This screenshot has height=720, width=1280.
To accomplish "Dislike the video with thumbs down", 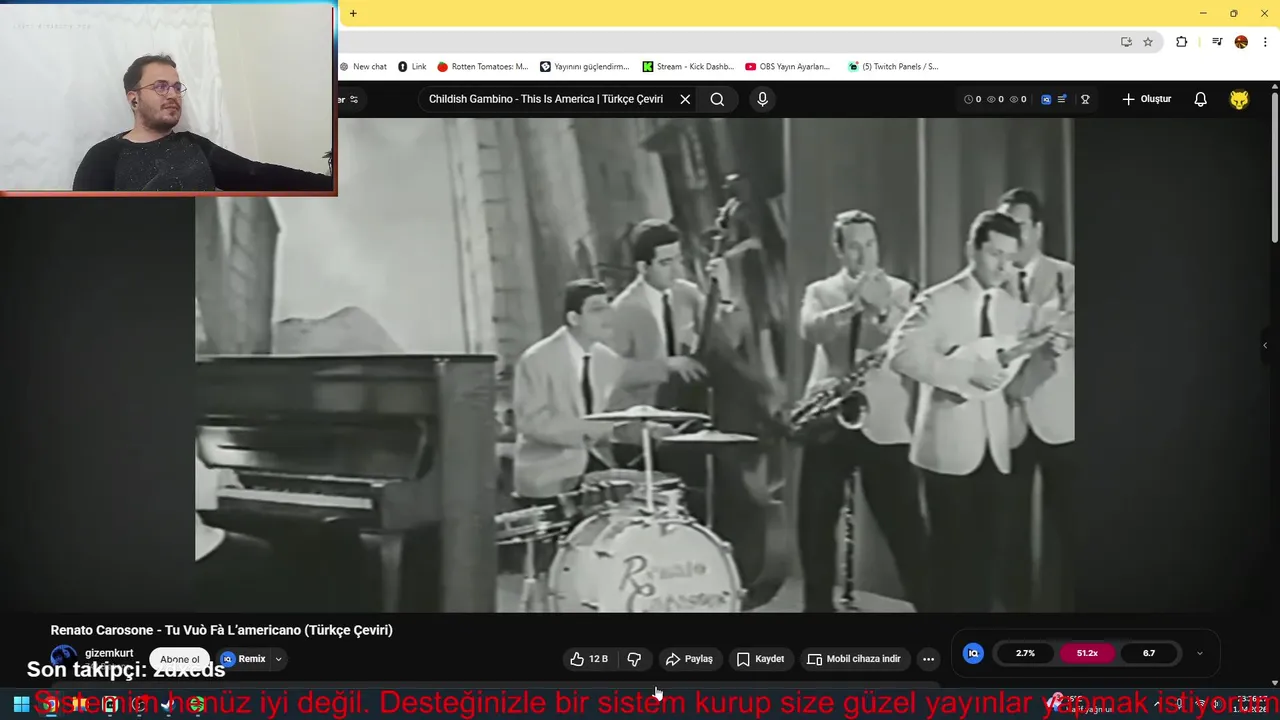I will 634,659.
